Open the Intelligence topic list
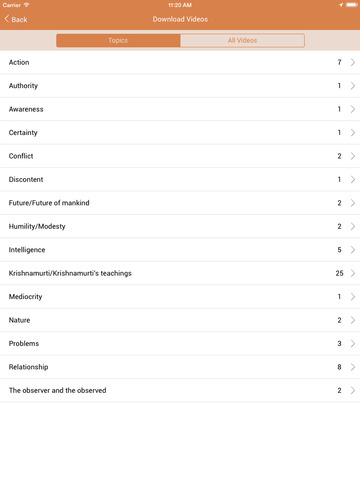This screenshot has height=480, width=360. pyautogui.click(x=180, y=250)
